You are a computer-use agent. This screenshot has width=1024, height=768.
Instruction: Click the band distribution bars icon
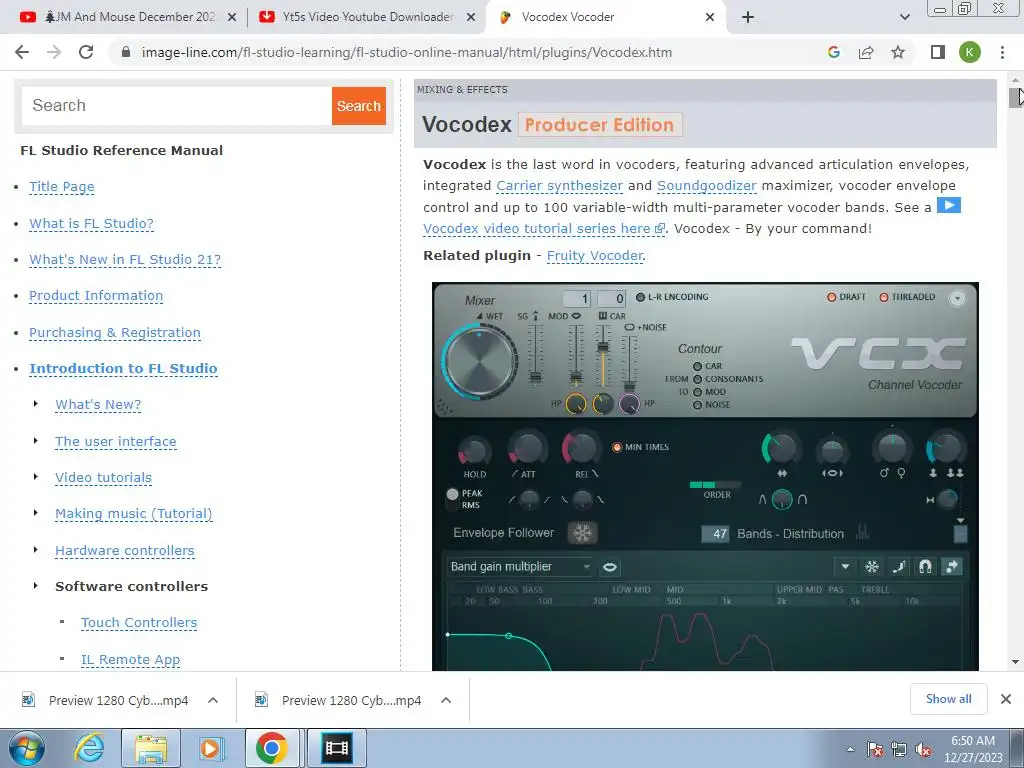[863, 533]
